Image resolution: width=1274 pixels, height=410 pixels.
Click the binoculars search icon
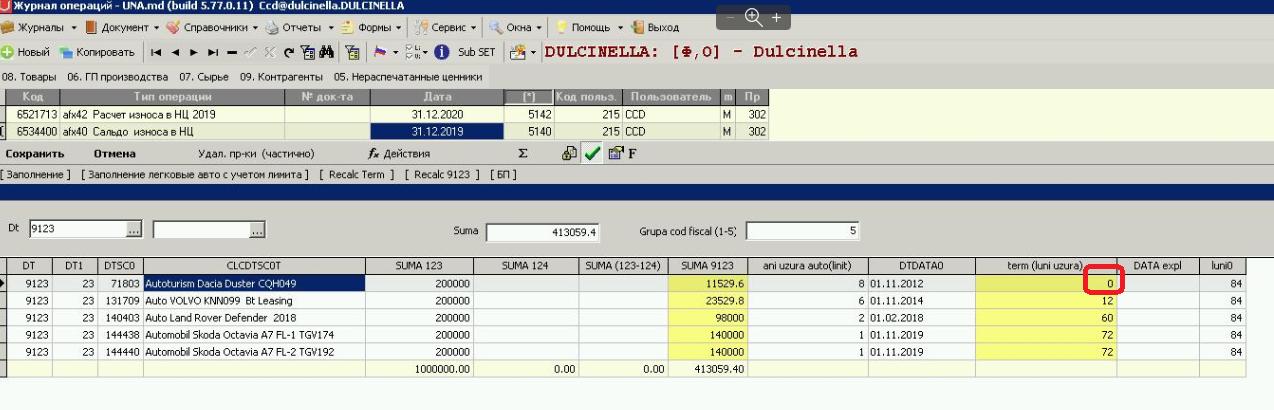click(327, 52)
